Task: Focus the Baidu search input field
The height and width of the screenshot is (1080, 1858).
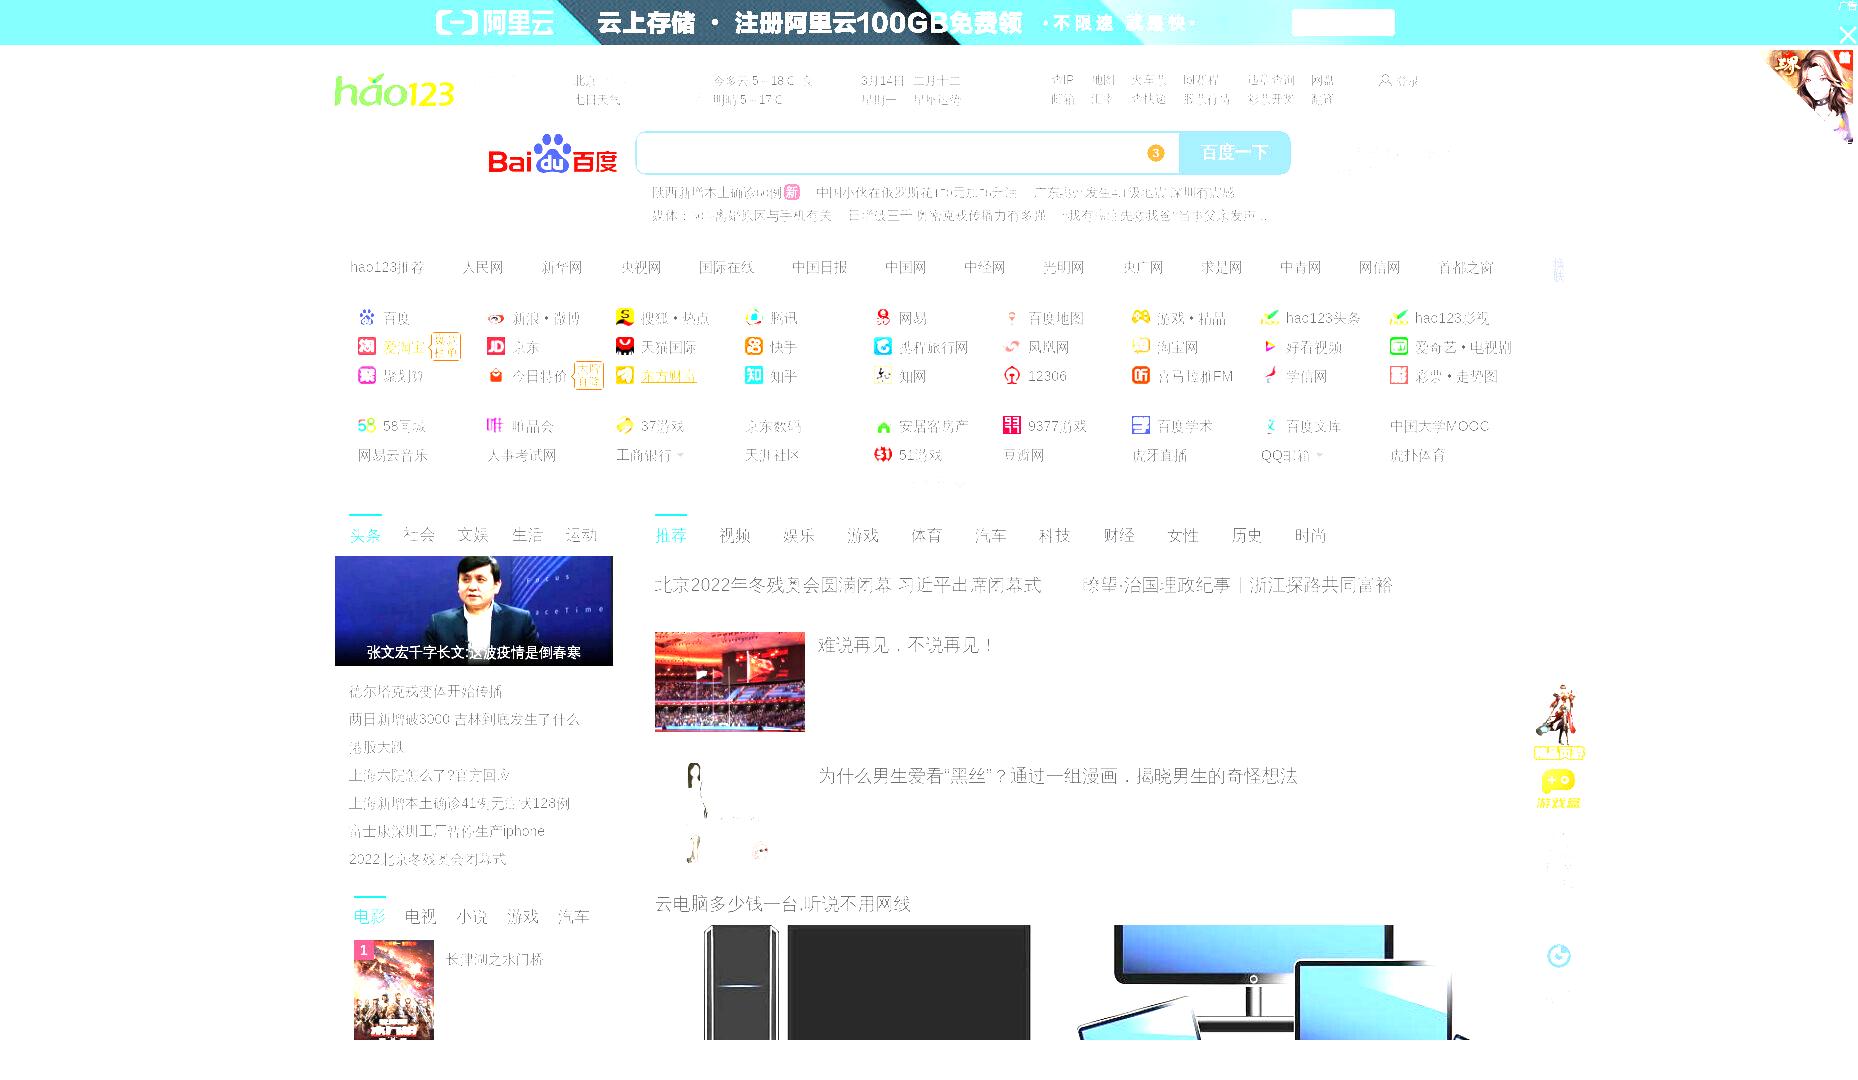Action: tap(892, 153)
